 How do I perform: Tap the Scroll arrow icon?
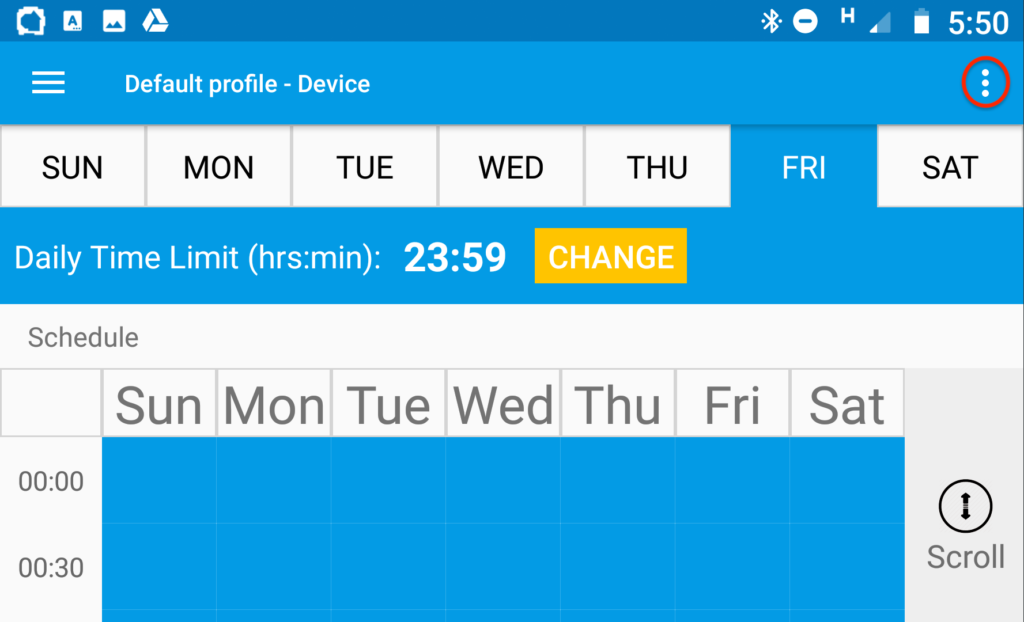pos(965,506)
